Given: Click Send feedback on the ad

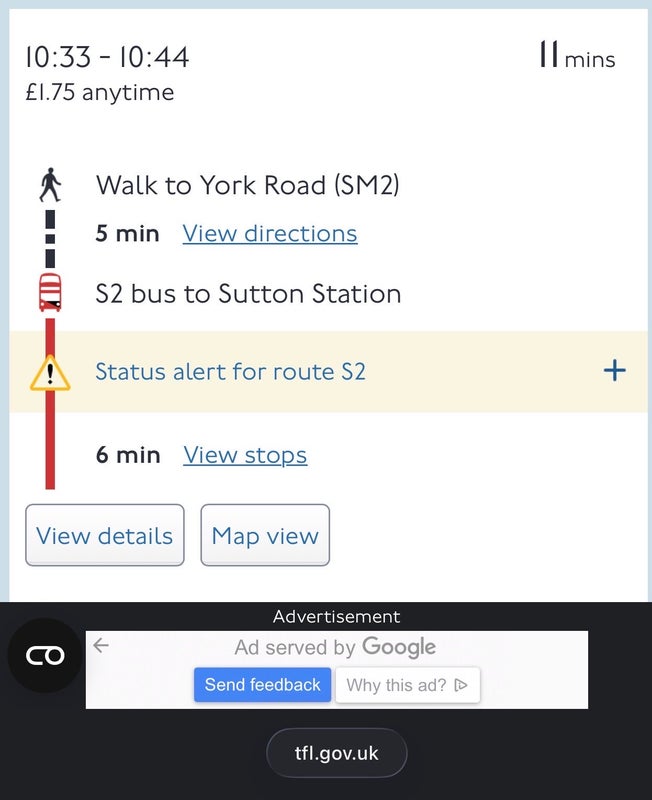Looking at the screenshot, I should (262, 685).
